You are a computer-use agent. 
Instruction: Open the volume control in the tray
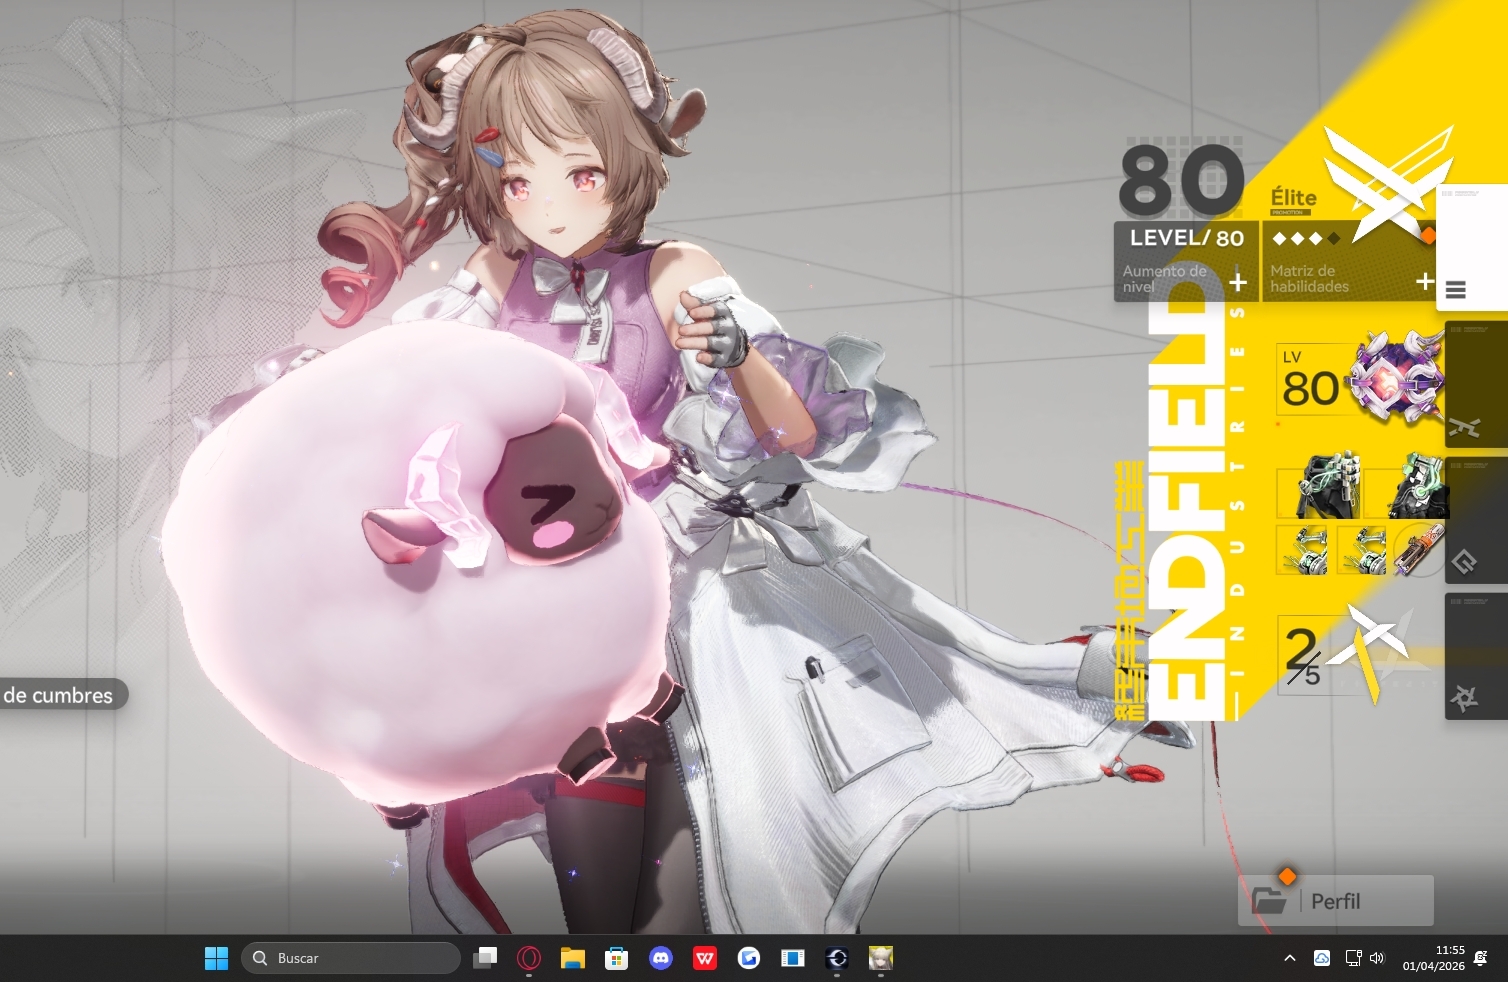point(1377,958)
